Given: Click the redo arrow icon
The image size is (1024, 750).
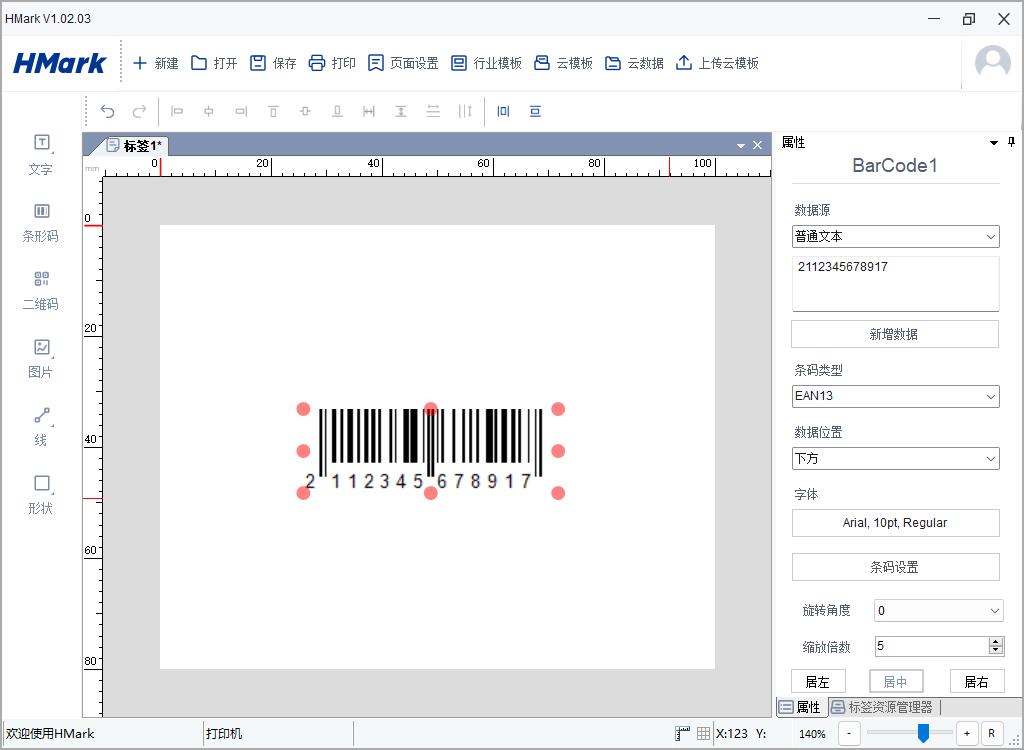Looking at the screenshot, I should 139,112.
